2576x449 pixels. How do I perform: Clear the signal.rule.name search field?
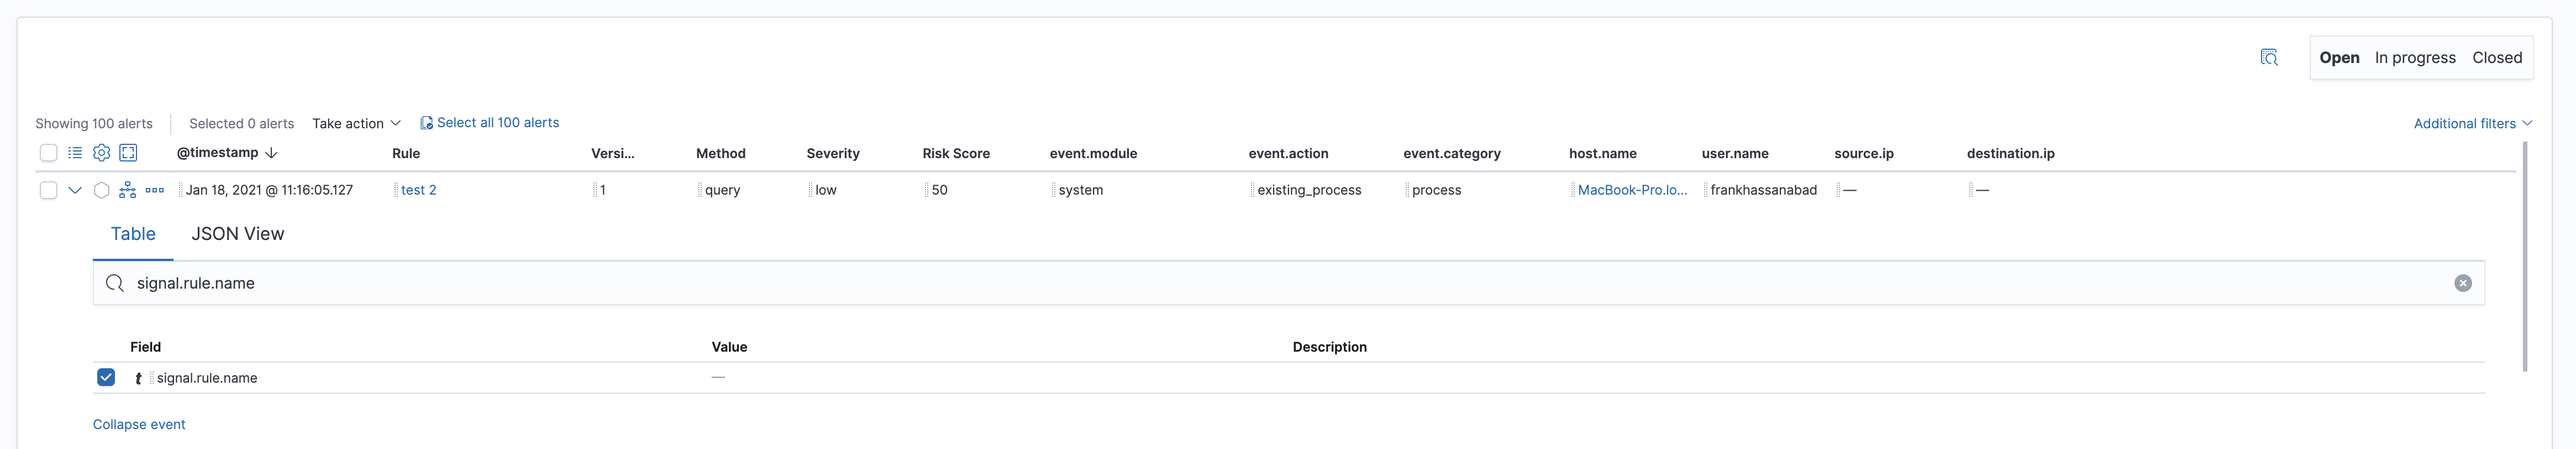(2462, 284)
